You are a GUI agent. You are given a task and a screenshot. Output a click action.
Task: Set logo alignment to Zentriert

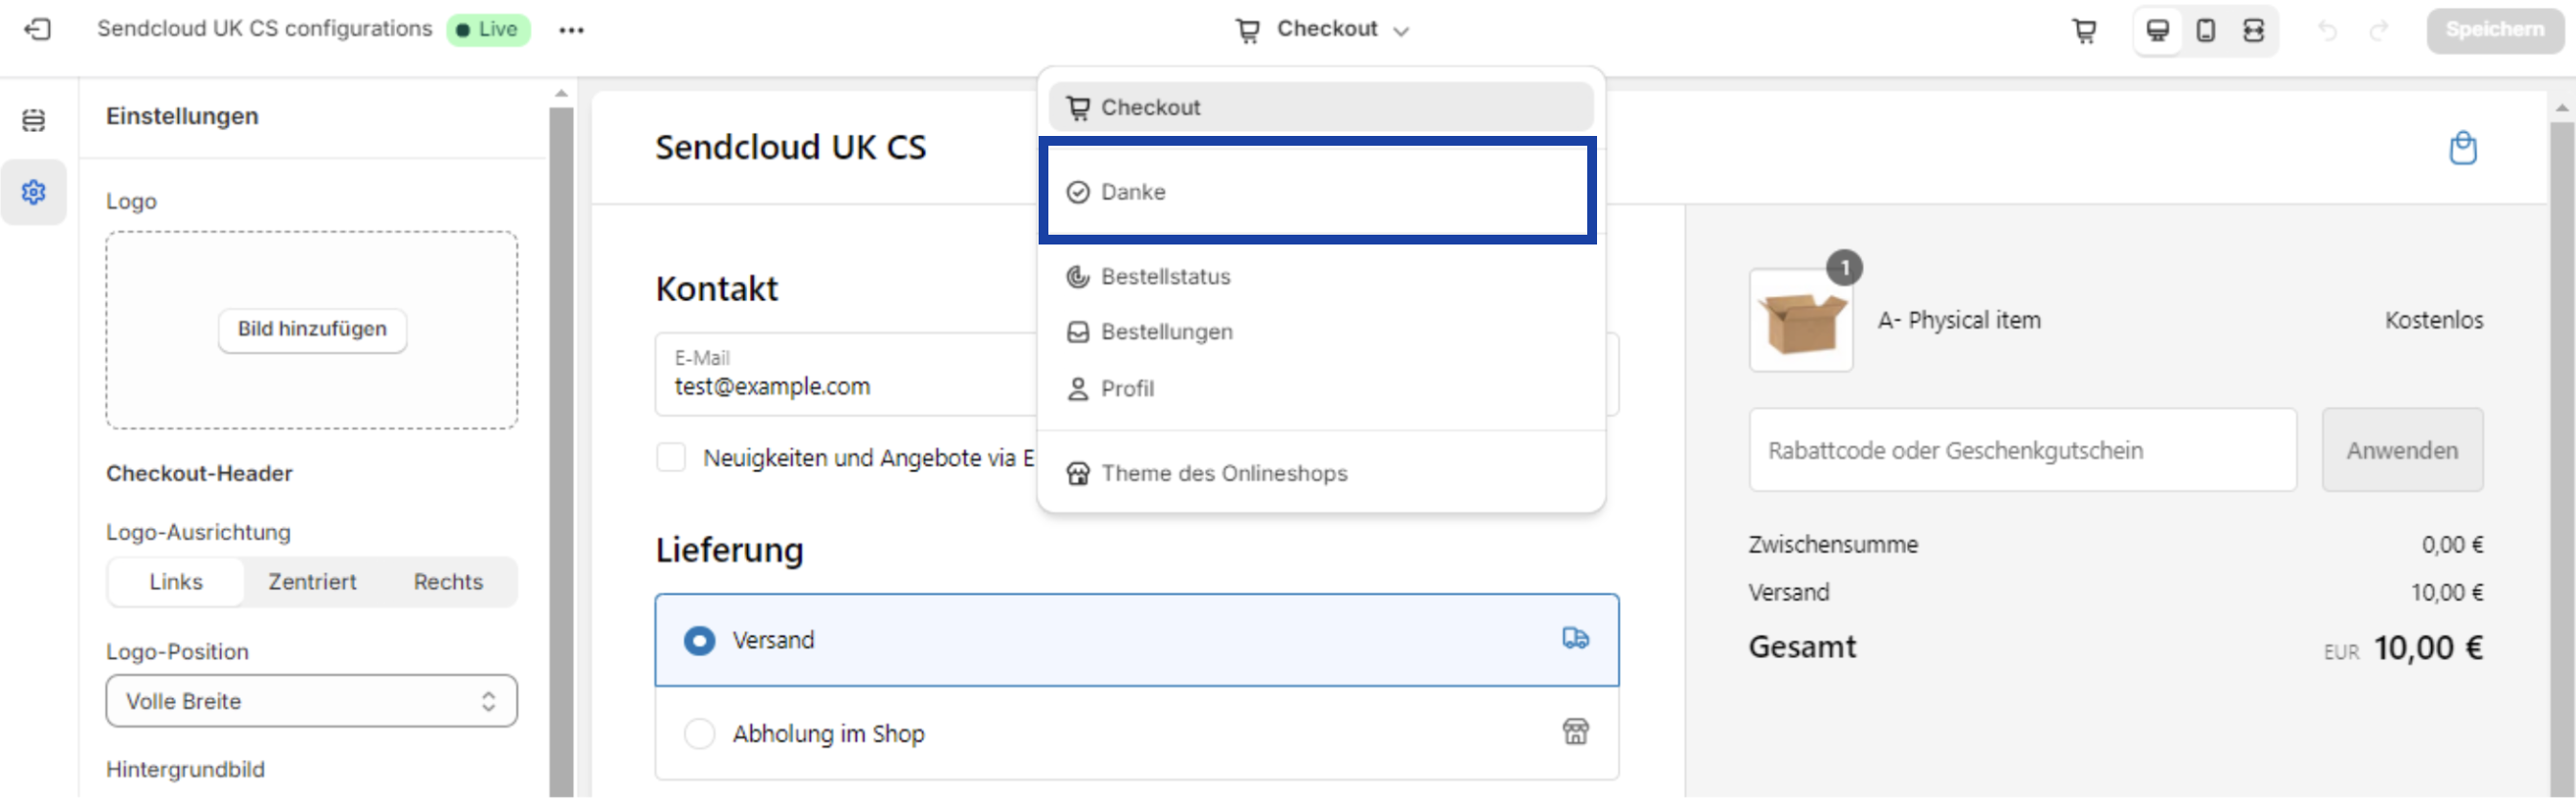coord(312,582)
